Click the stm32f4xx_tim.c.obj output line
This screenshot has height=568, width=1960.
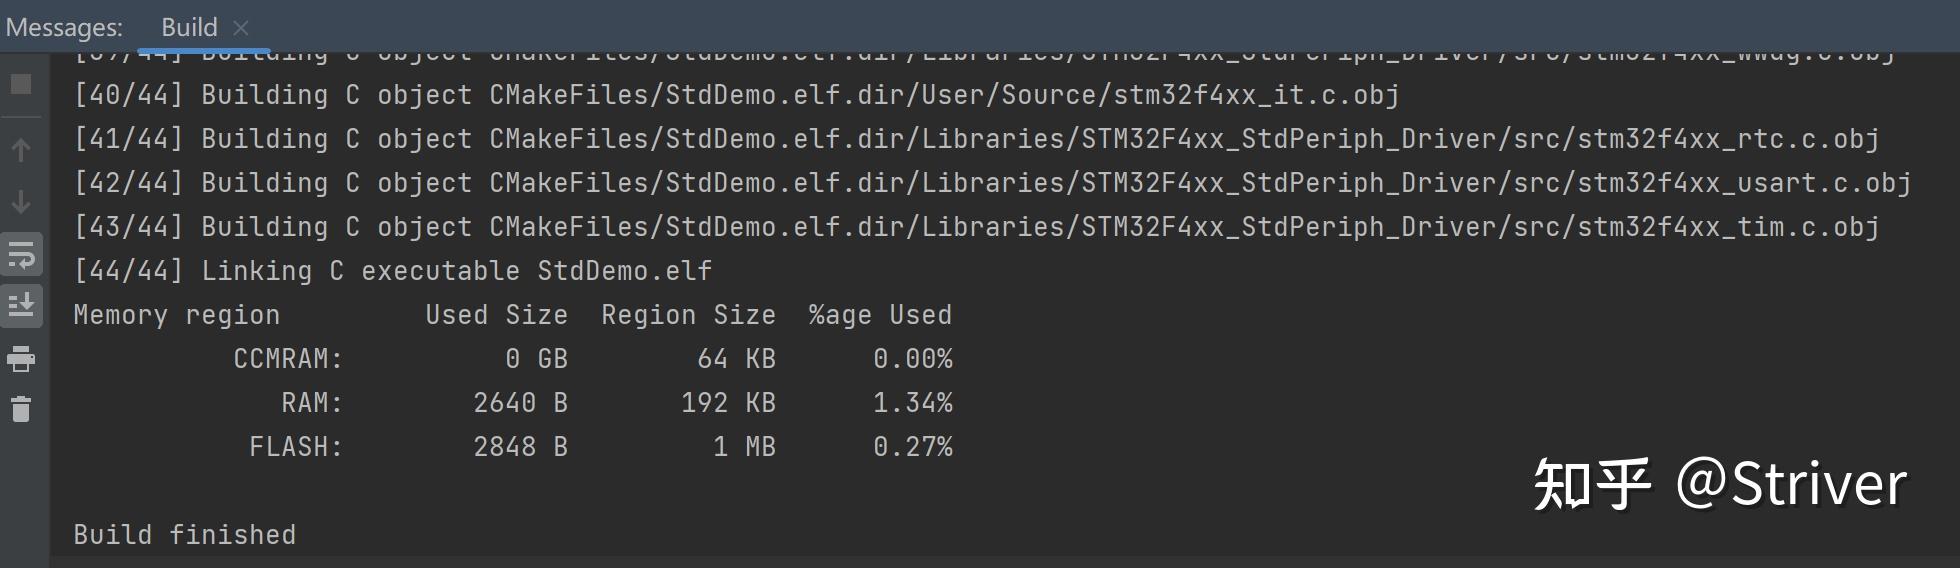pyautogui.click(x=976, y=227)
